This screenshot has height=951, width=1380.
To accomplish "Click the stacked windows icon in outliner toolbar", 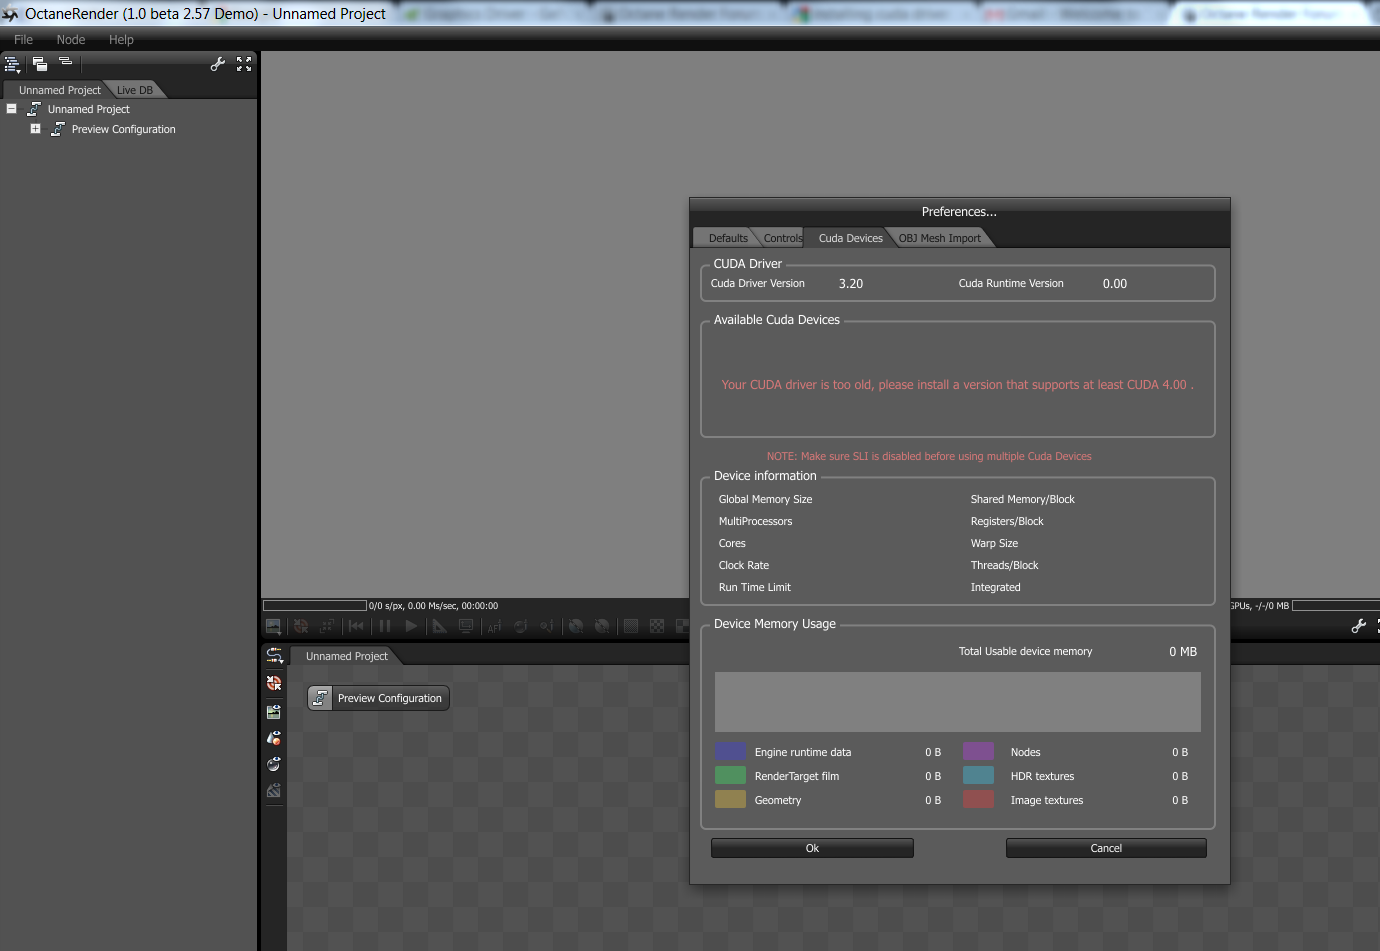I will tap(40, 64).
